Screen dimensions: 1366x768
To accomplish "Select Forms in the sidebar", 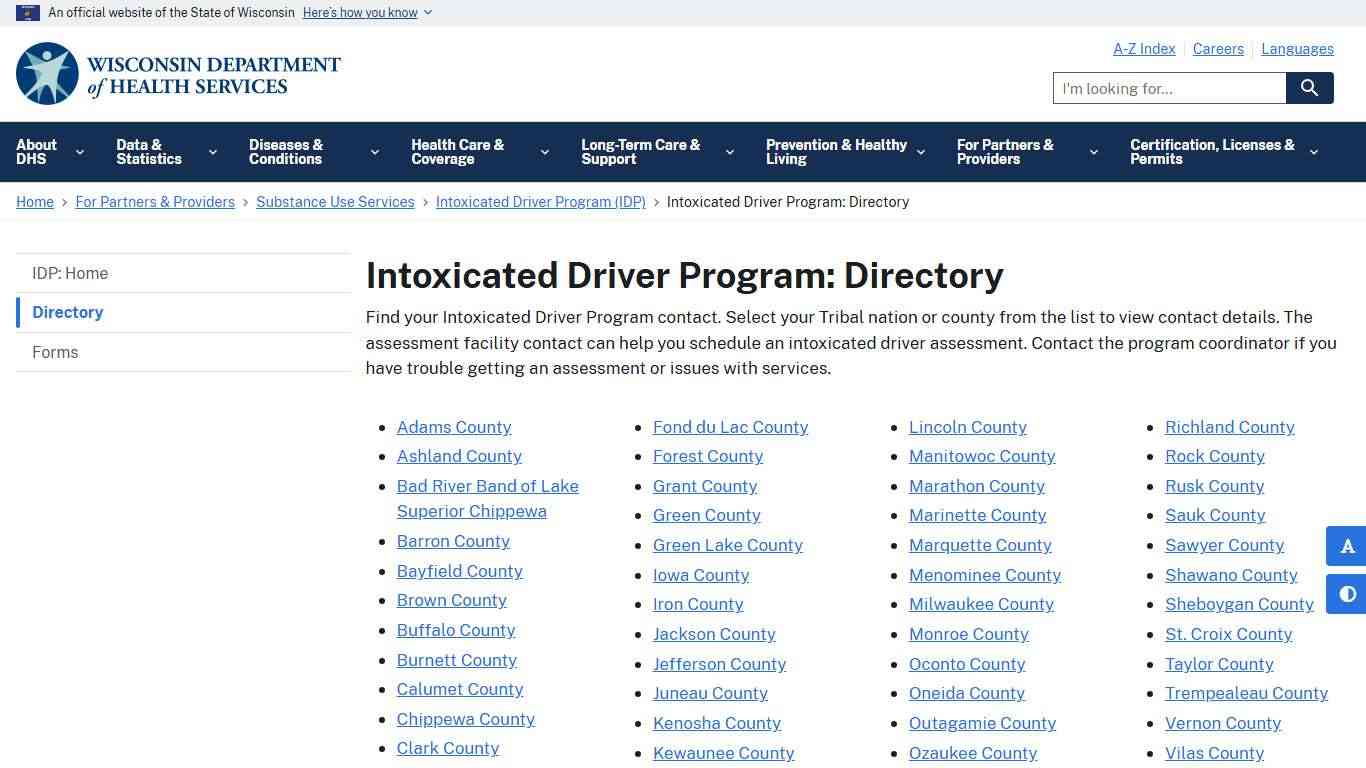I will point(55,352).
